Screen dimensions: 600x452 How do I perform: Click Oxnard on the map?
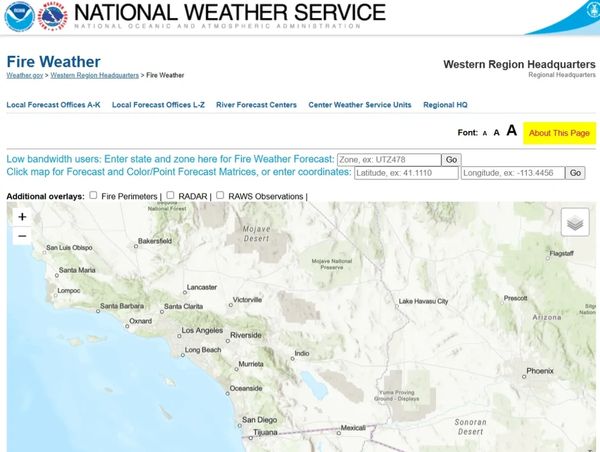coord(140,321)
